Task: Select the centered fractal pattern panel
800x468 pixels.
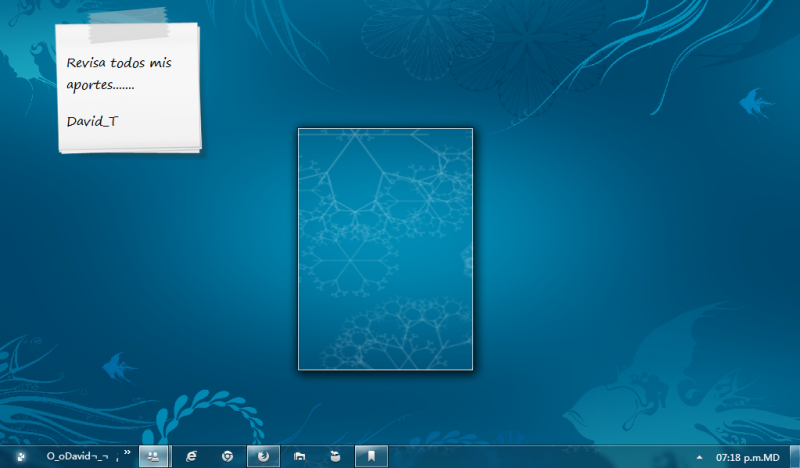Action: 385,249
